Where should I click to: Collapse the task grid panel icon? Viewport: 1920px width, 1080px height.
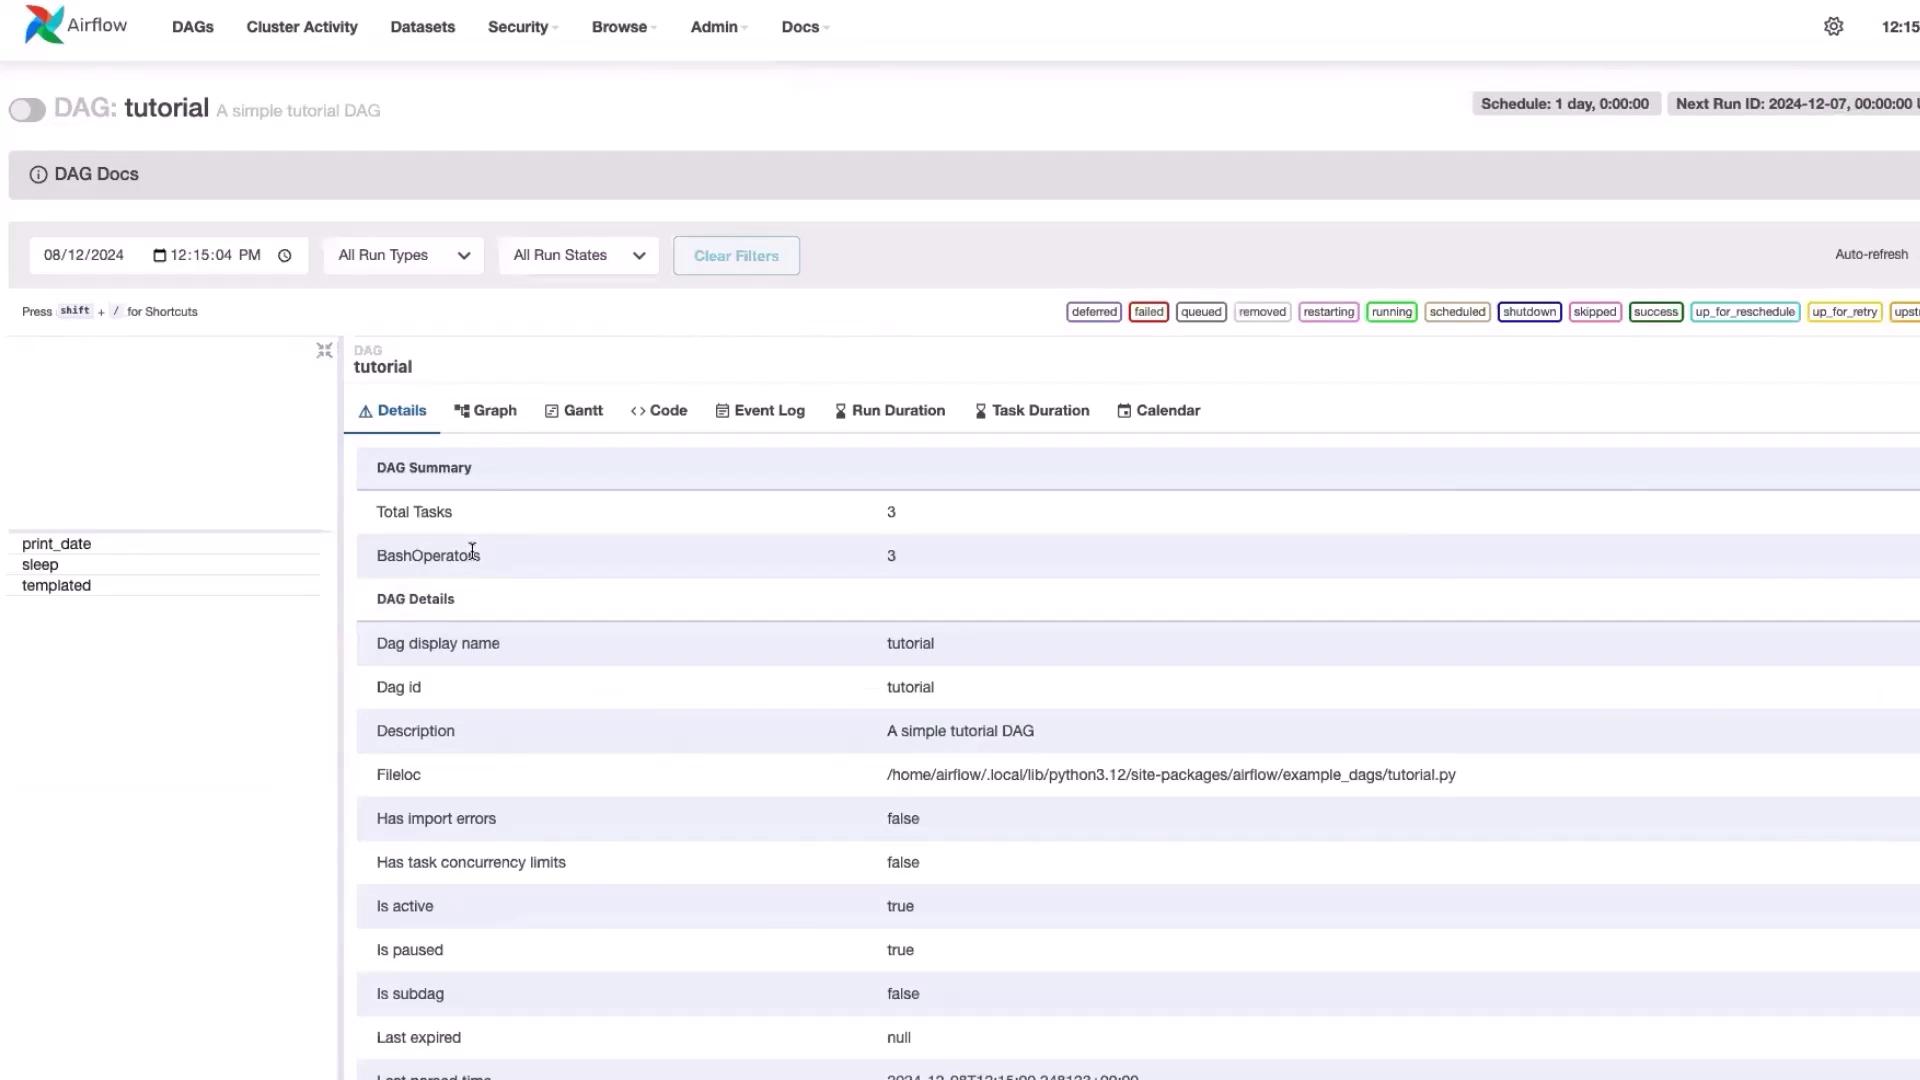click(324, 351)
